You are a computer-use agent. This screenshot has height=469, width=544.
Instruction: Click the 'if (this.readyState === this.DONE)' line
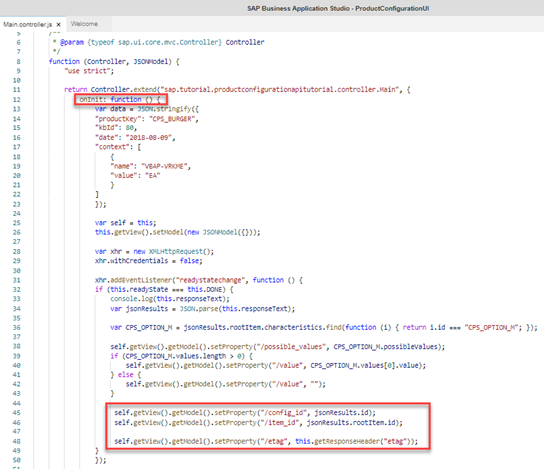tap(164, 289)
